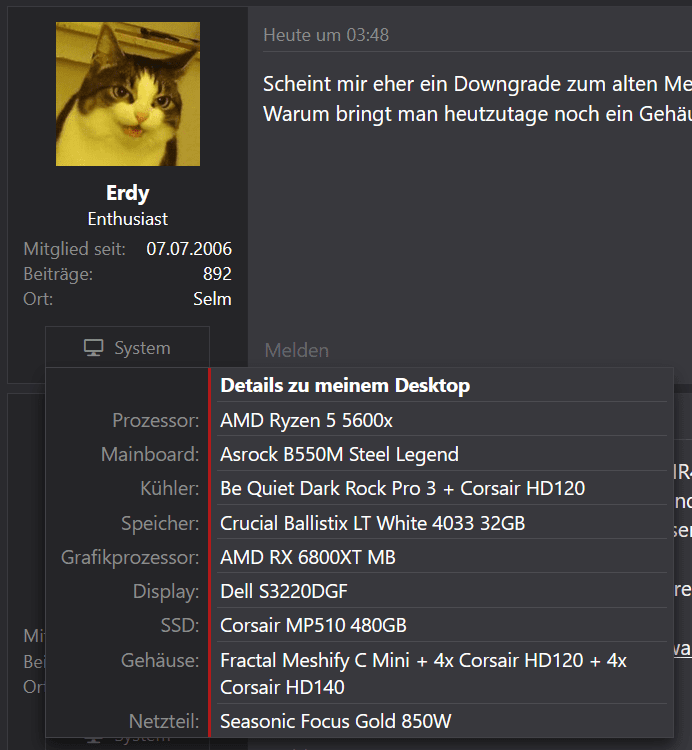Select the Fractal Meshify C Mini case entry
The image size is (692, 750).
point(424,673)
